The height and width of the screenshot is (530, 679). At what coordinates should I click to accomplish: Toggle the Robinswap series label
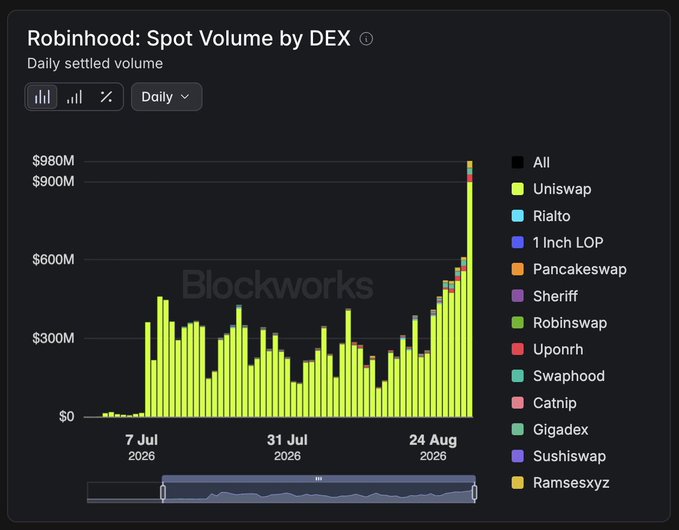(x=570, y=323)
